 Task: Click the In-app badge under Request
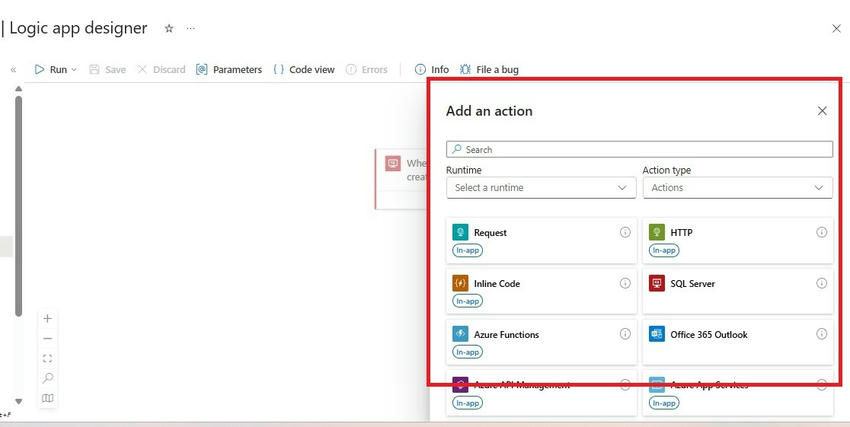[467, 250]
